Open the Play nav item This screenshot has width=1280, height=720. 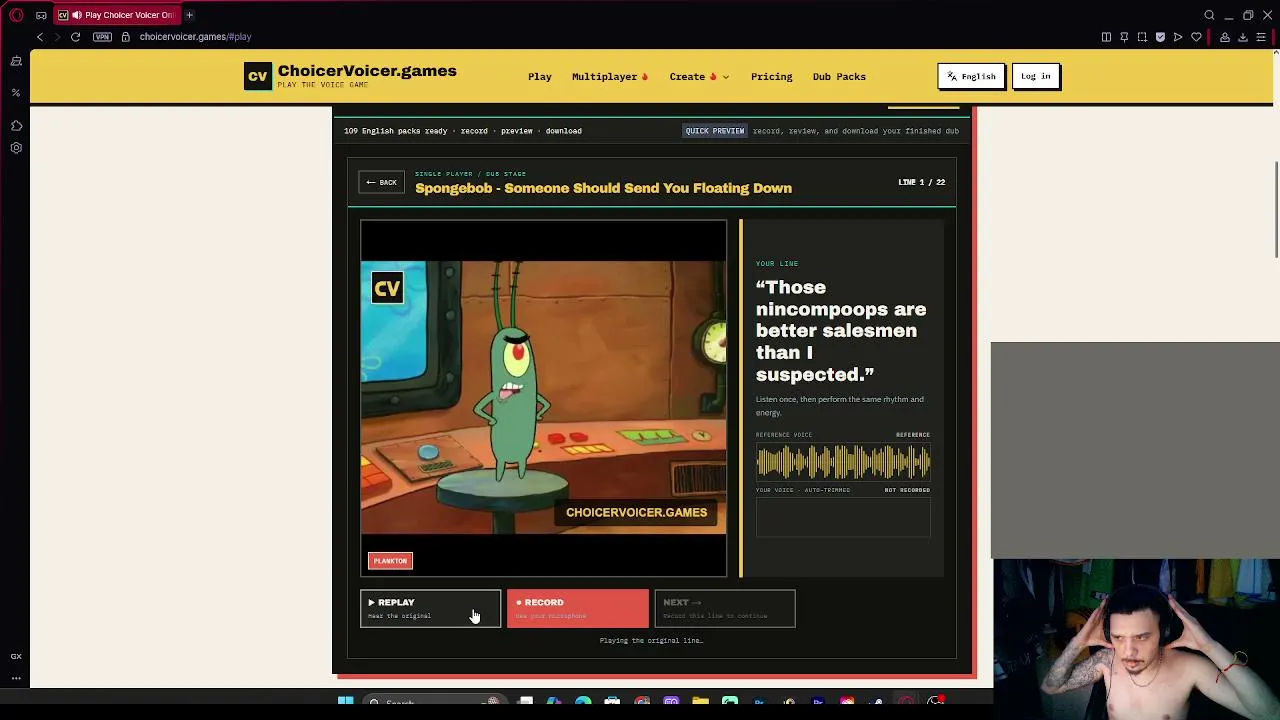click(x=540, y=77)
